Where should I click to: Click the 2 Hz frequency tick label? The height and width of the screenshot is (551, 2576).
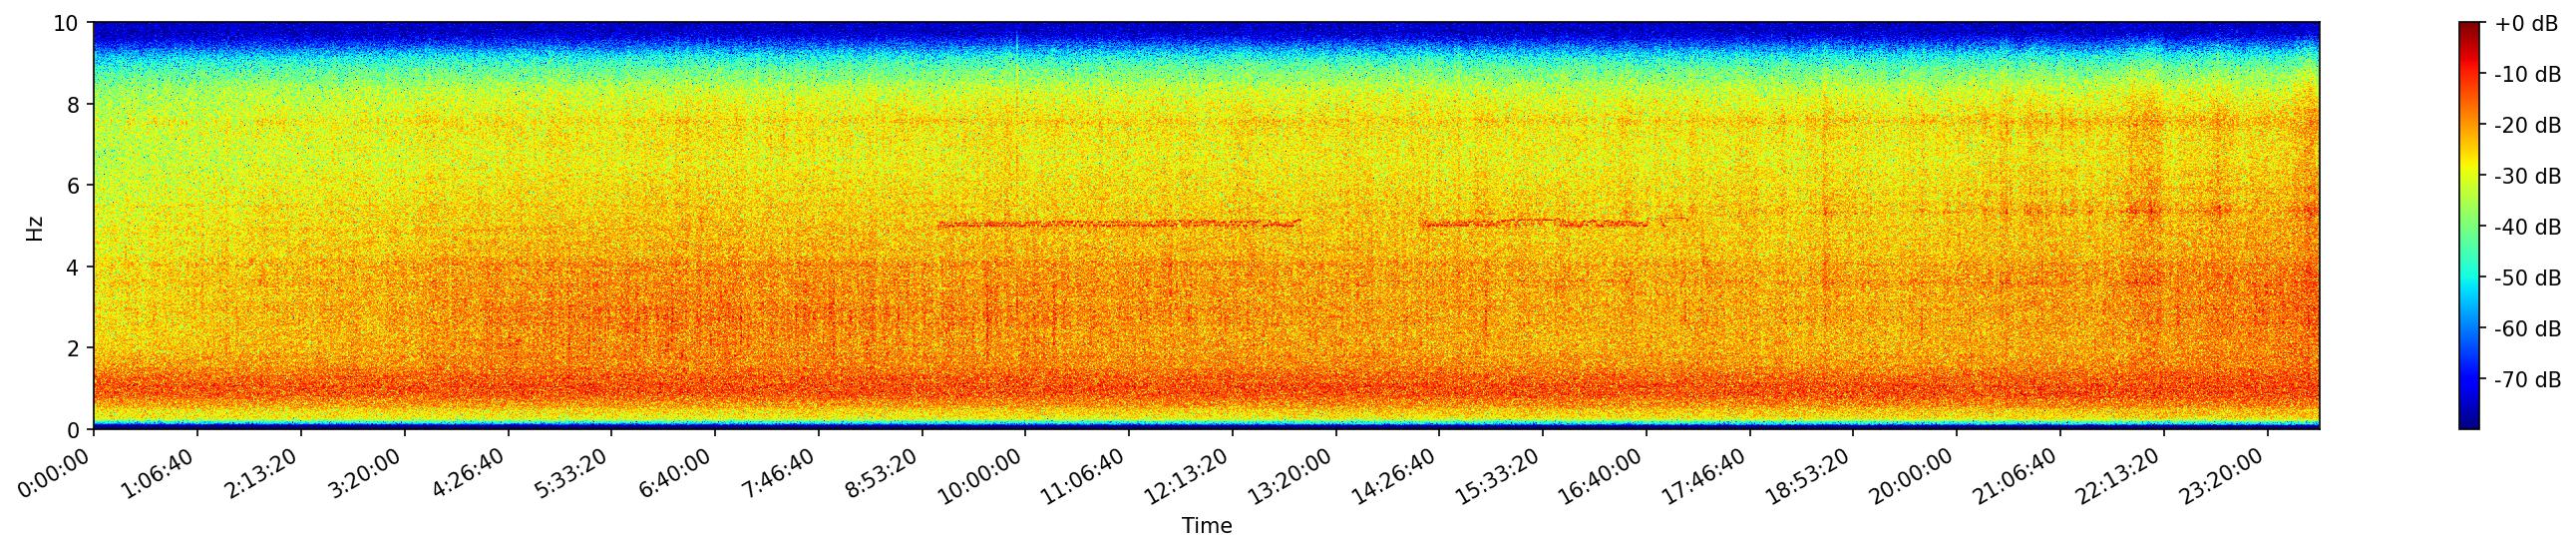(74, 349)
